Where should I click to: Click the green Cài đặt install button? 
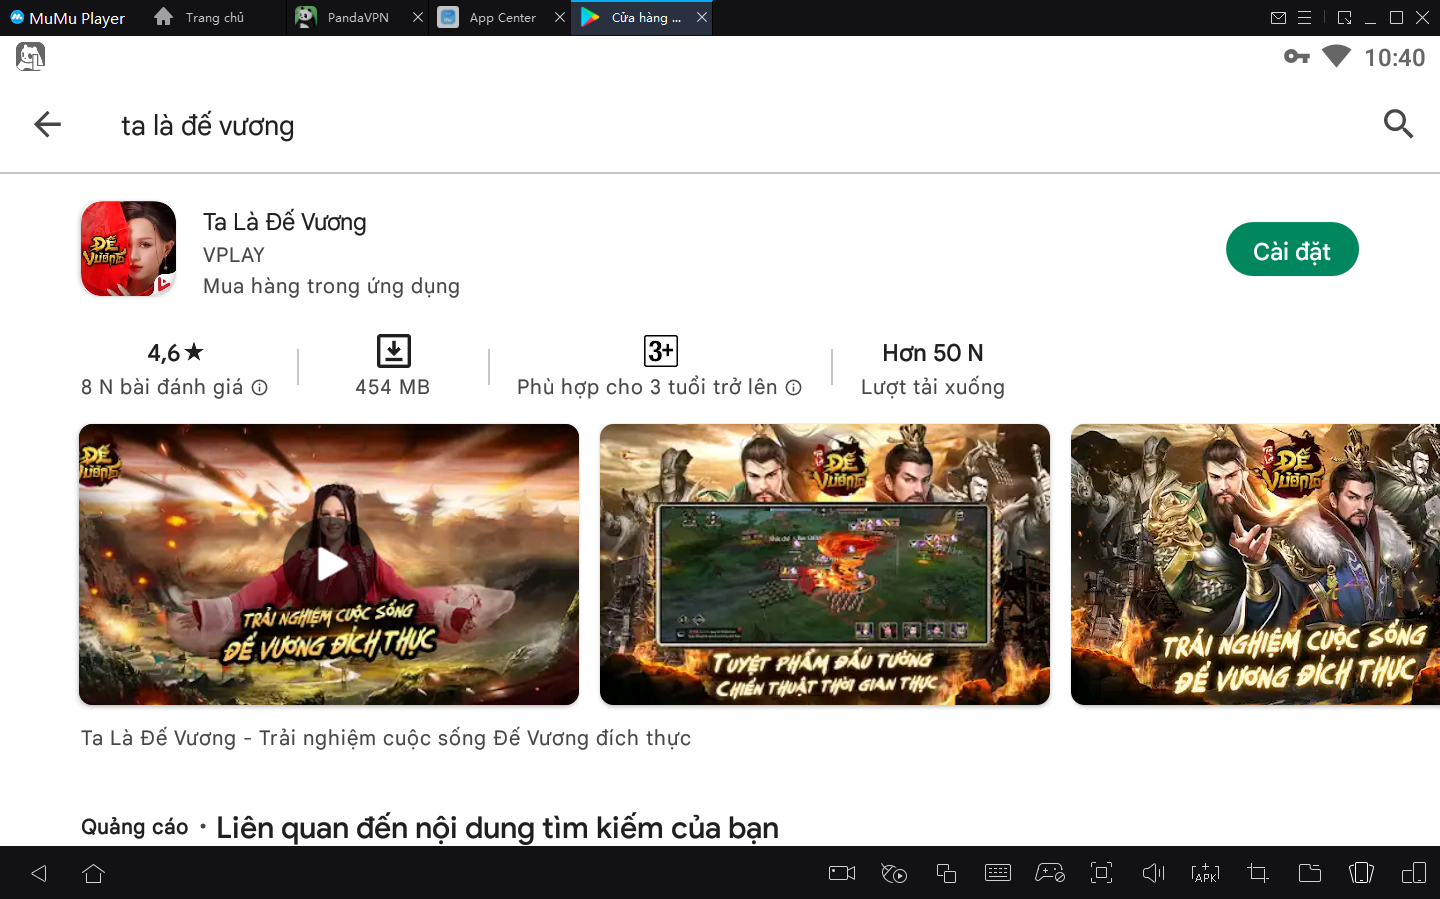click(x=1291, y=250)
